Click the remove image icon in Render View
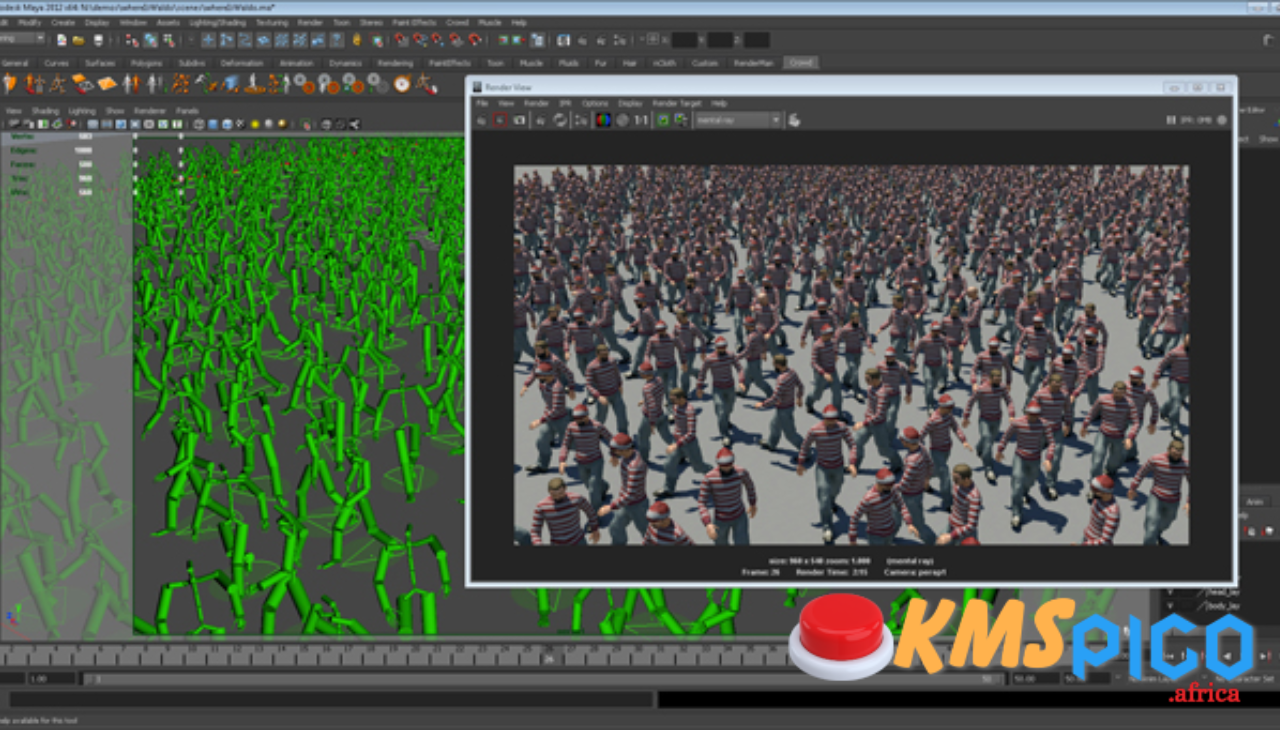Screen dimensions: 1280x730 coord(680,120)
